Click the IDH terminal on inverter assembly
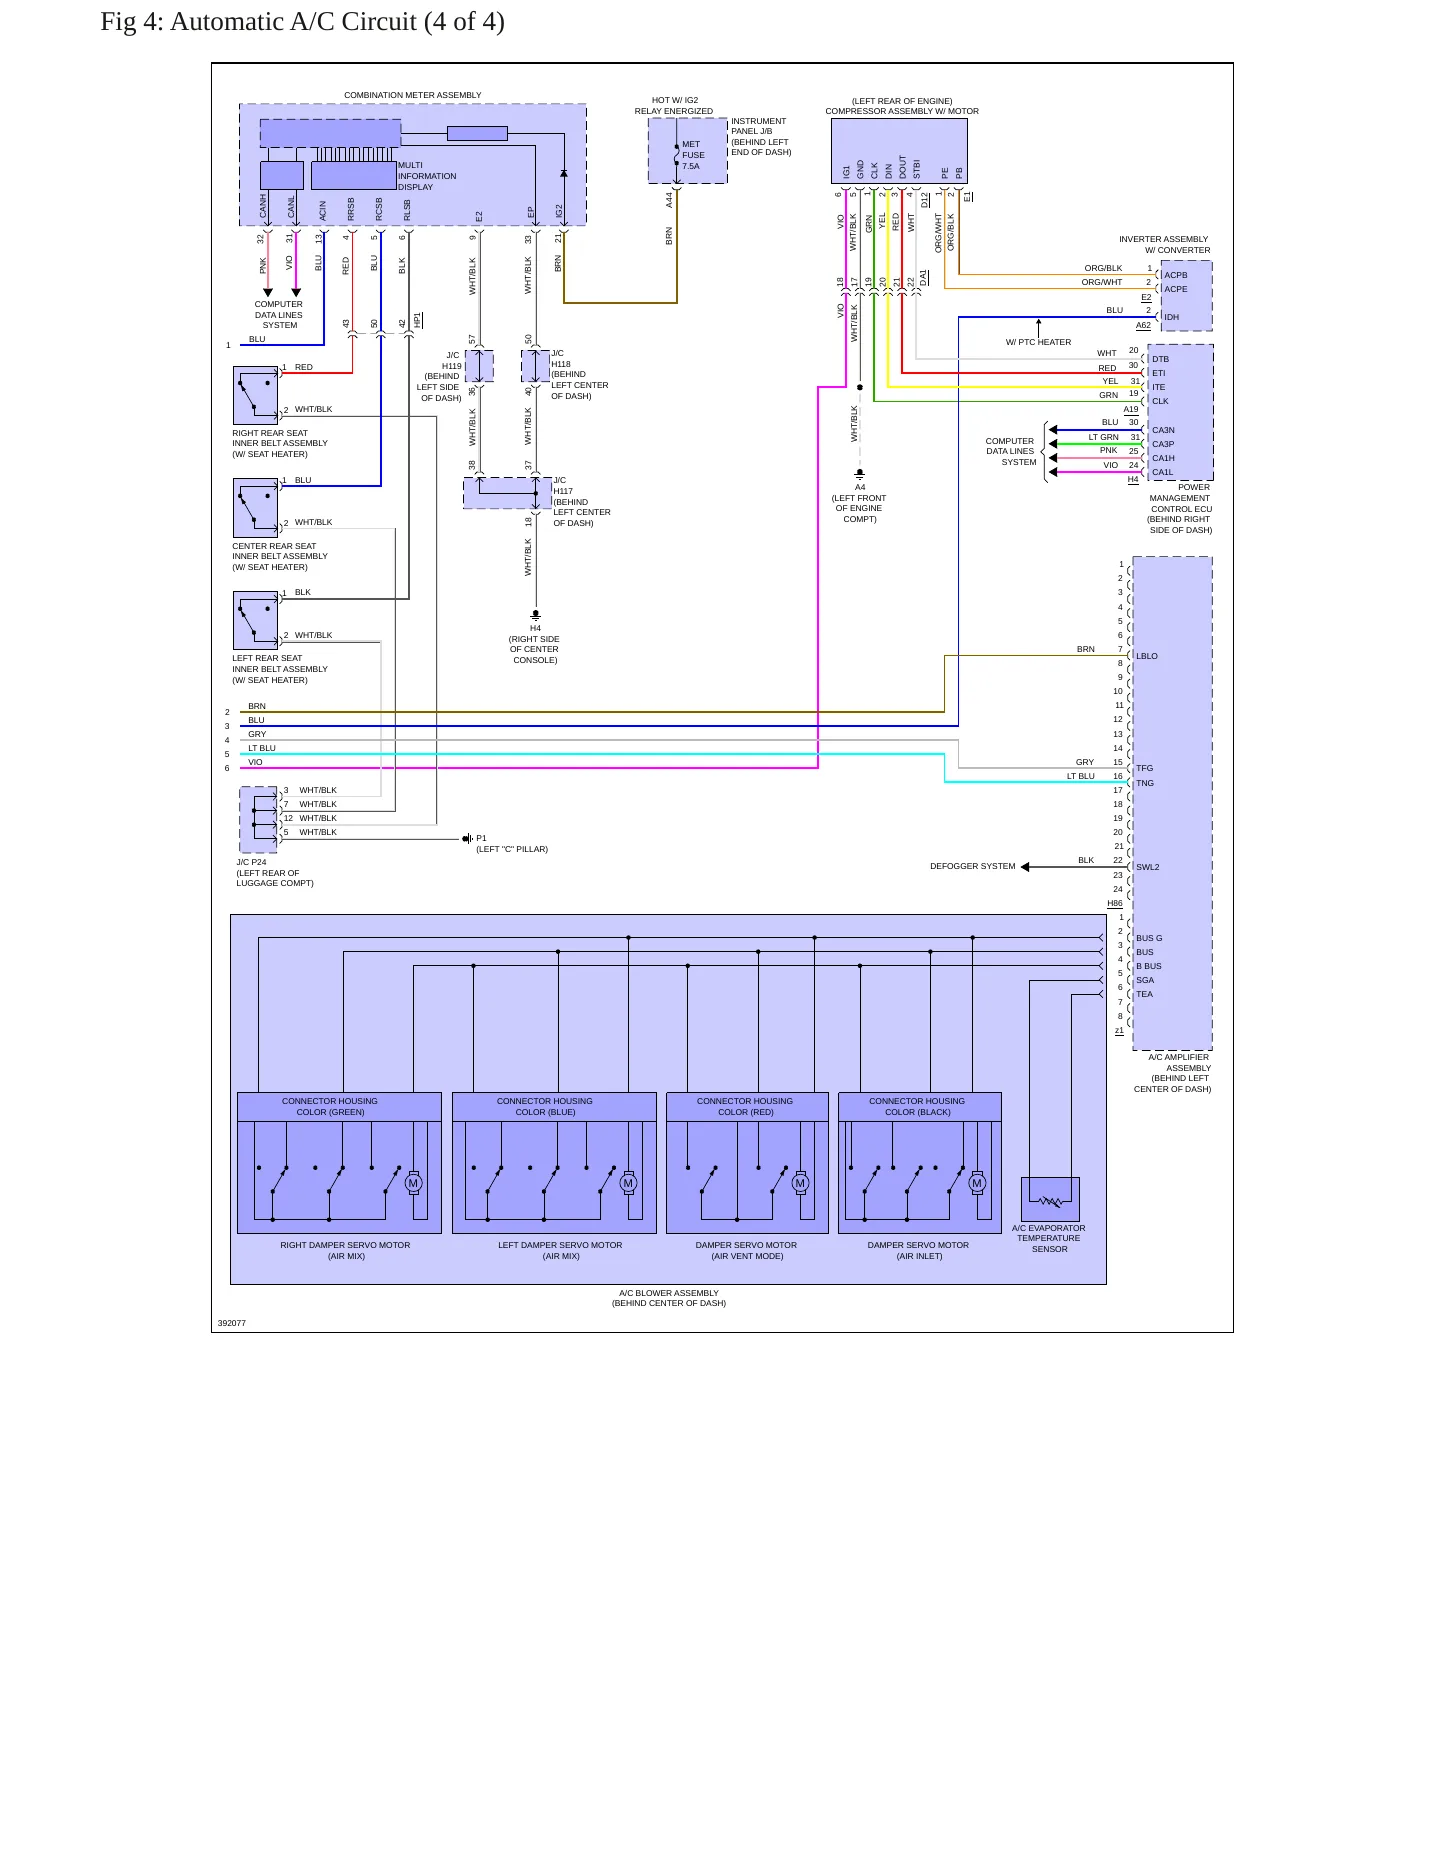The height and width of the screenshot is (1870, 1445). [1171, 318]
